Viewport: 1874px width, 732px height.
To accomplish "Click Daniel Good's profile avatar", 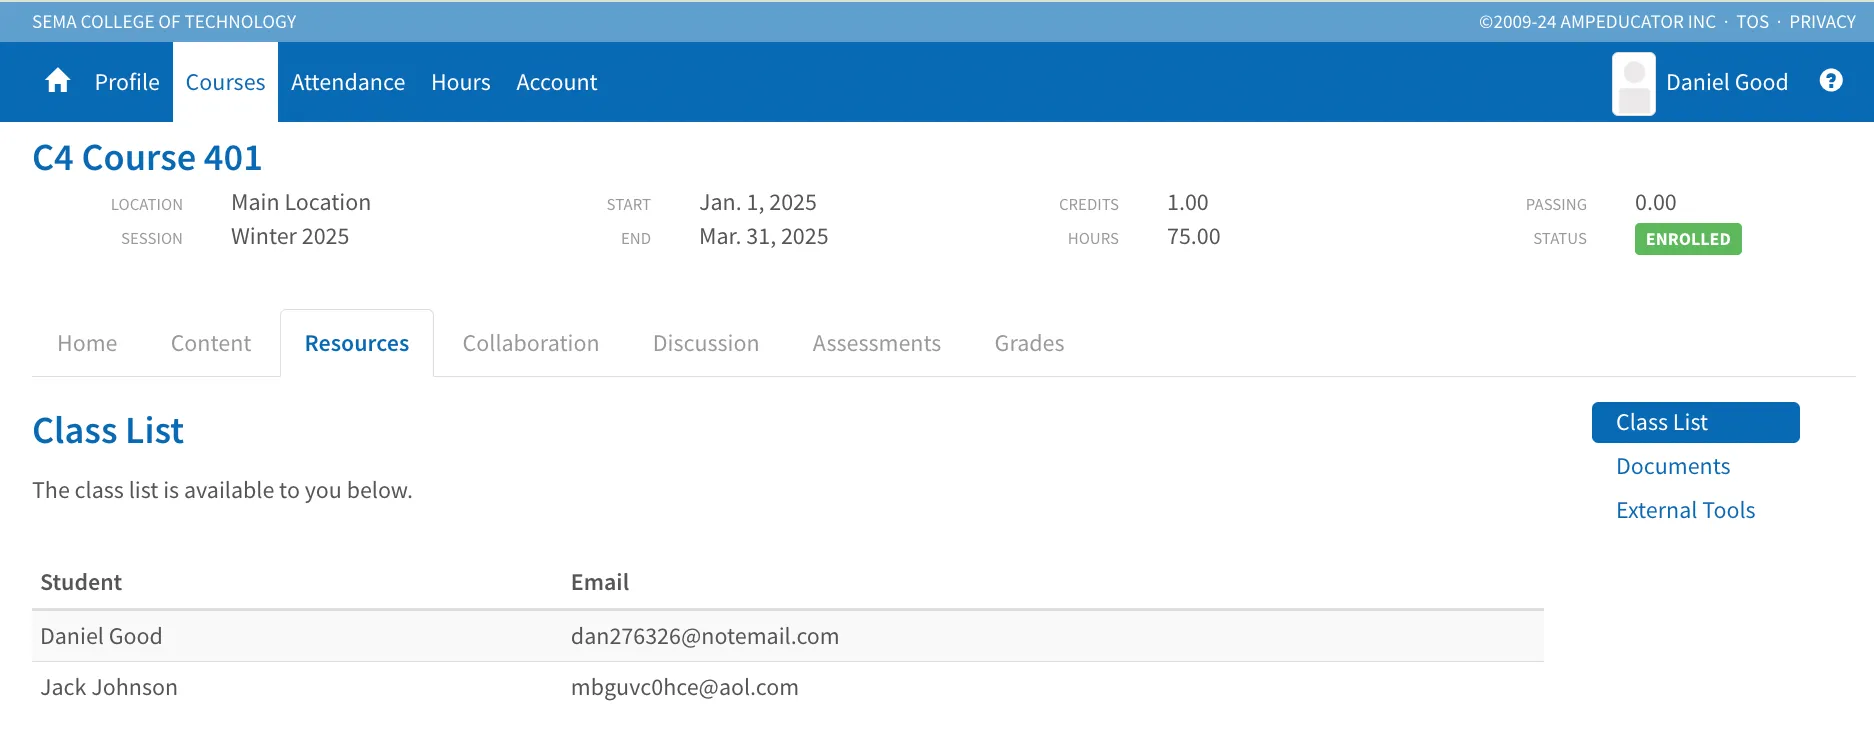I will click(1634, 84).
